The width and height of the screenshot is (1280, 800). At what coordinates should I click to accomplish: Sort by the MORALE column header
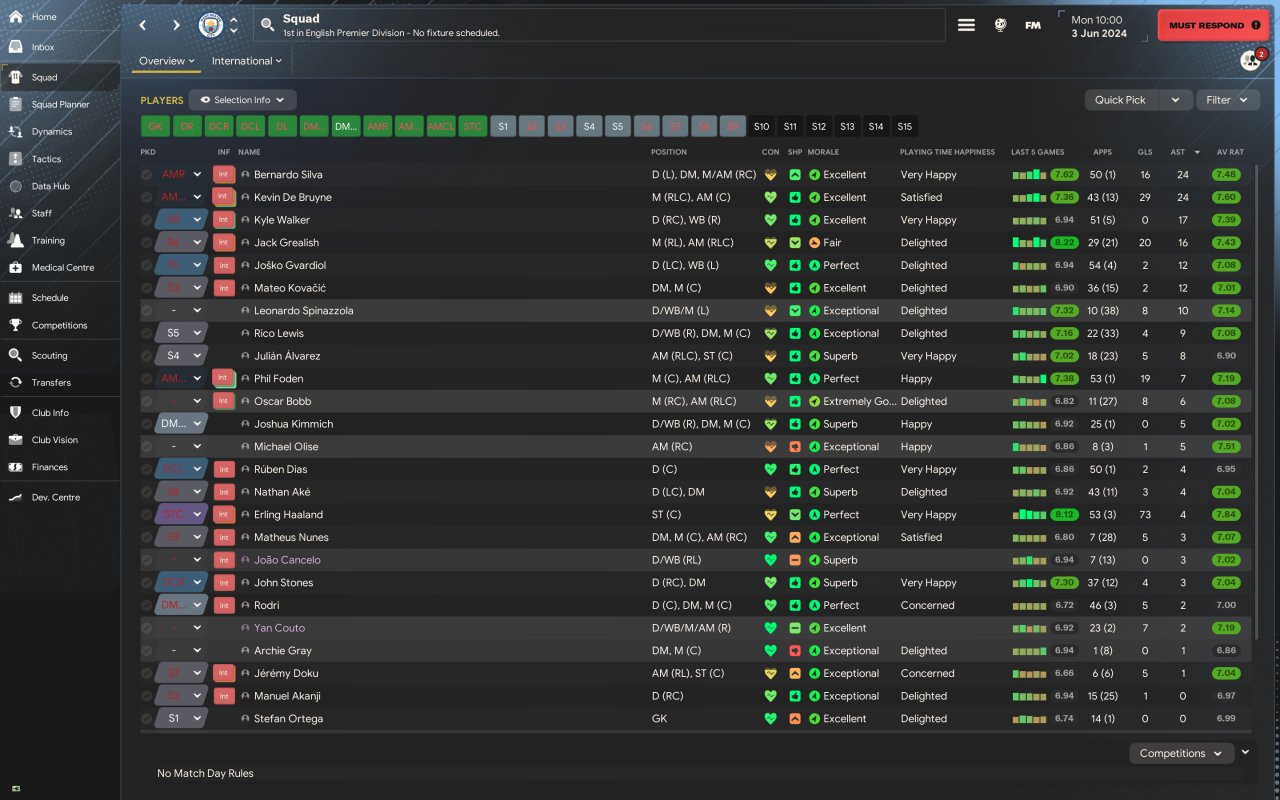click(823, 152)
